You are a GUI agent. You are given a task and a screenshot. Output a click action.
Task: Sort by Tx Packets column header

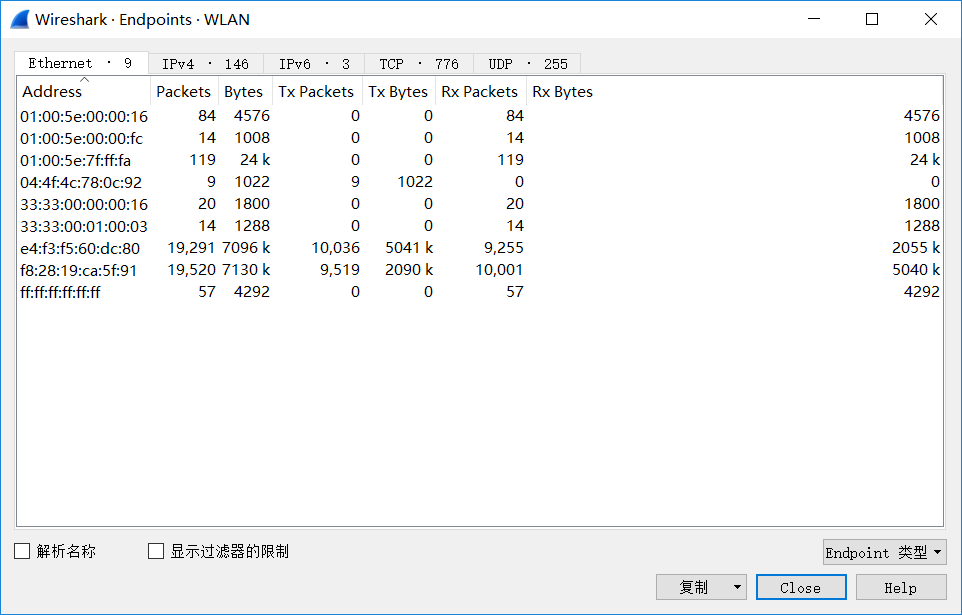point(317,91)
